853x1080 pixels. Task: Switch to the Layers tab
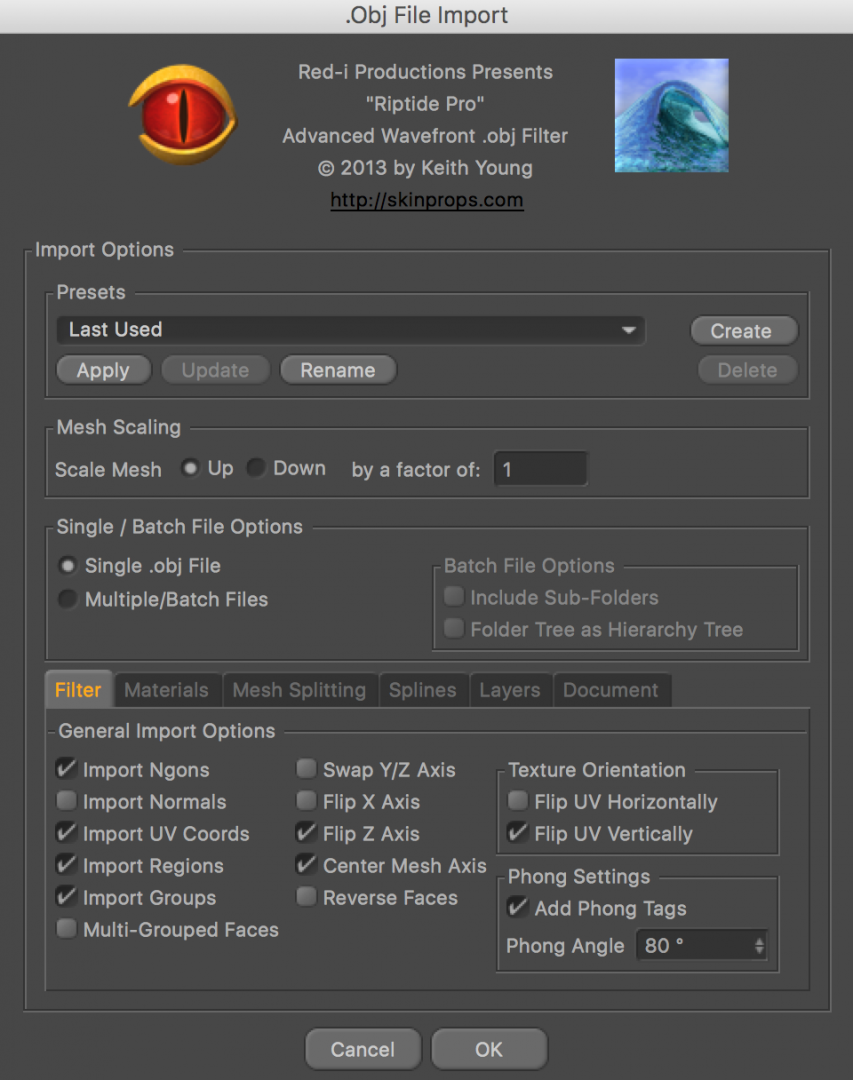coord(510,690)
